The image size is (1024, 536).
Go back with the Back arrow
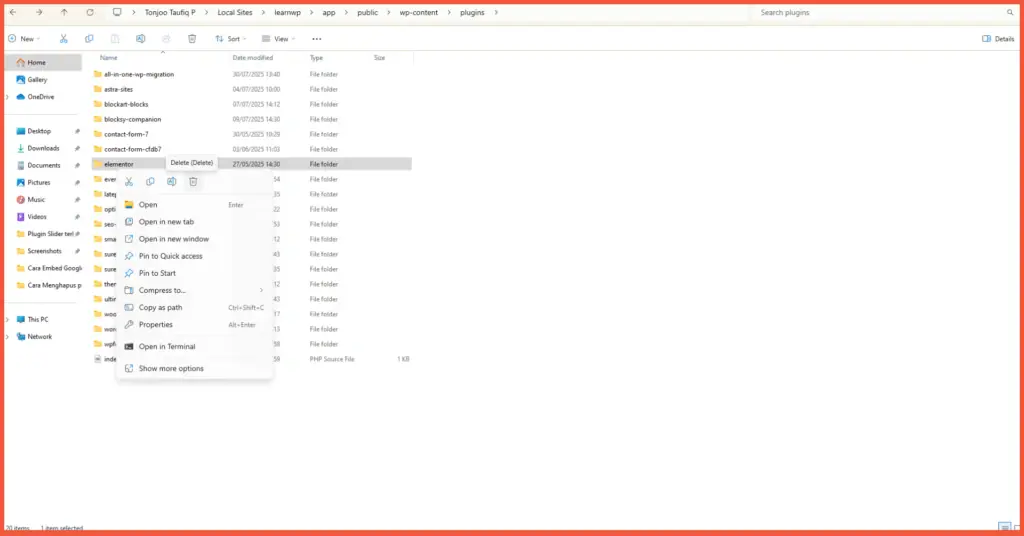13,12
